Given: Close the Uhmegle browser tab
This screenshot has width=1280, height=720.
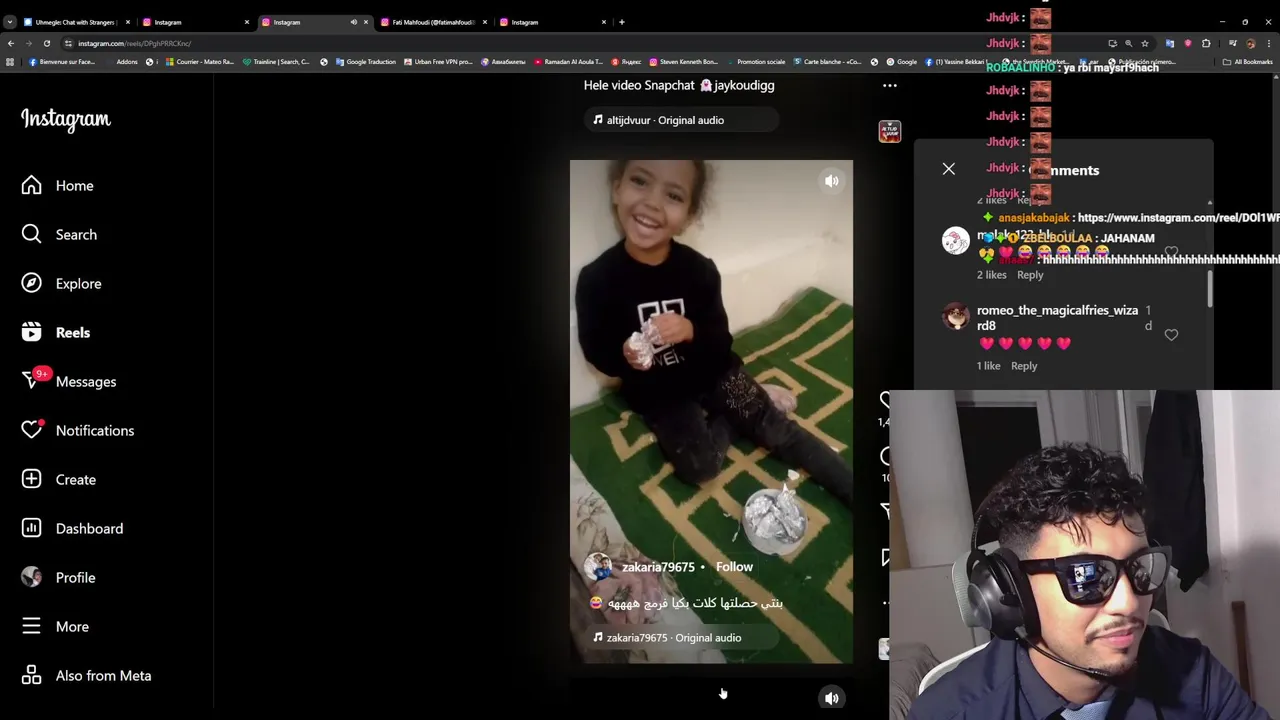Looking at the screenshot, I should [x=127, y=22].
